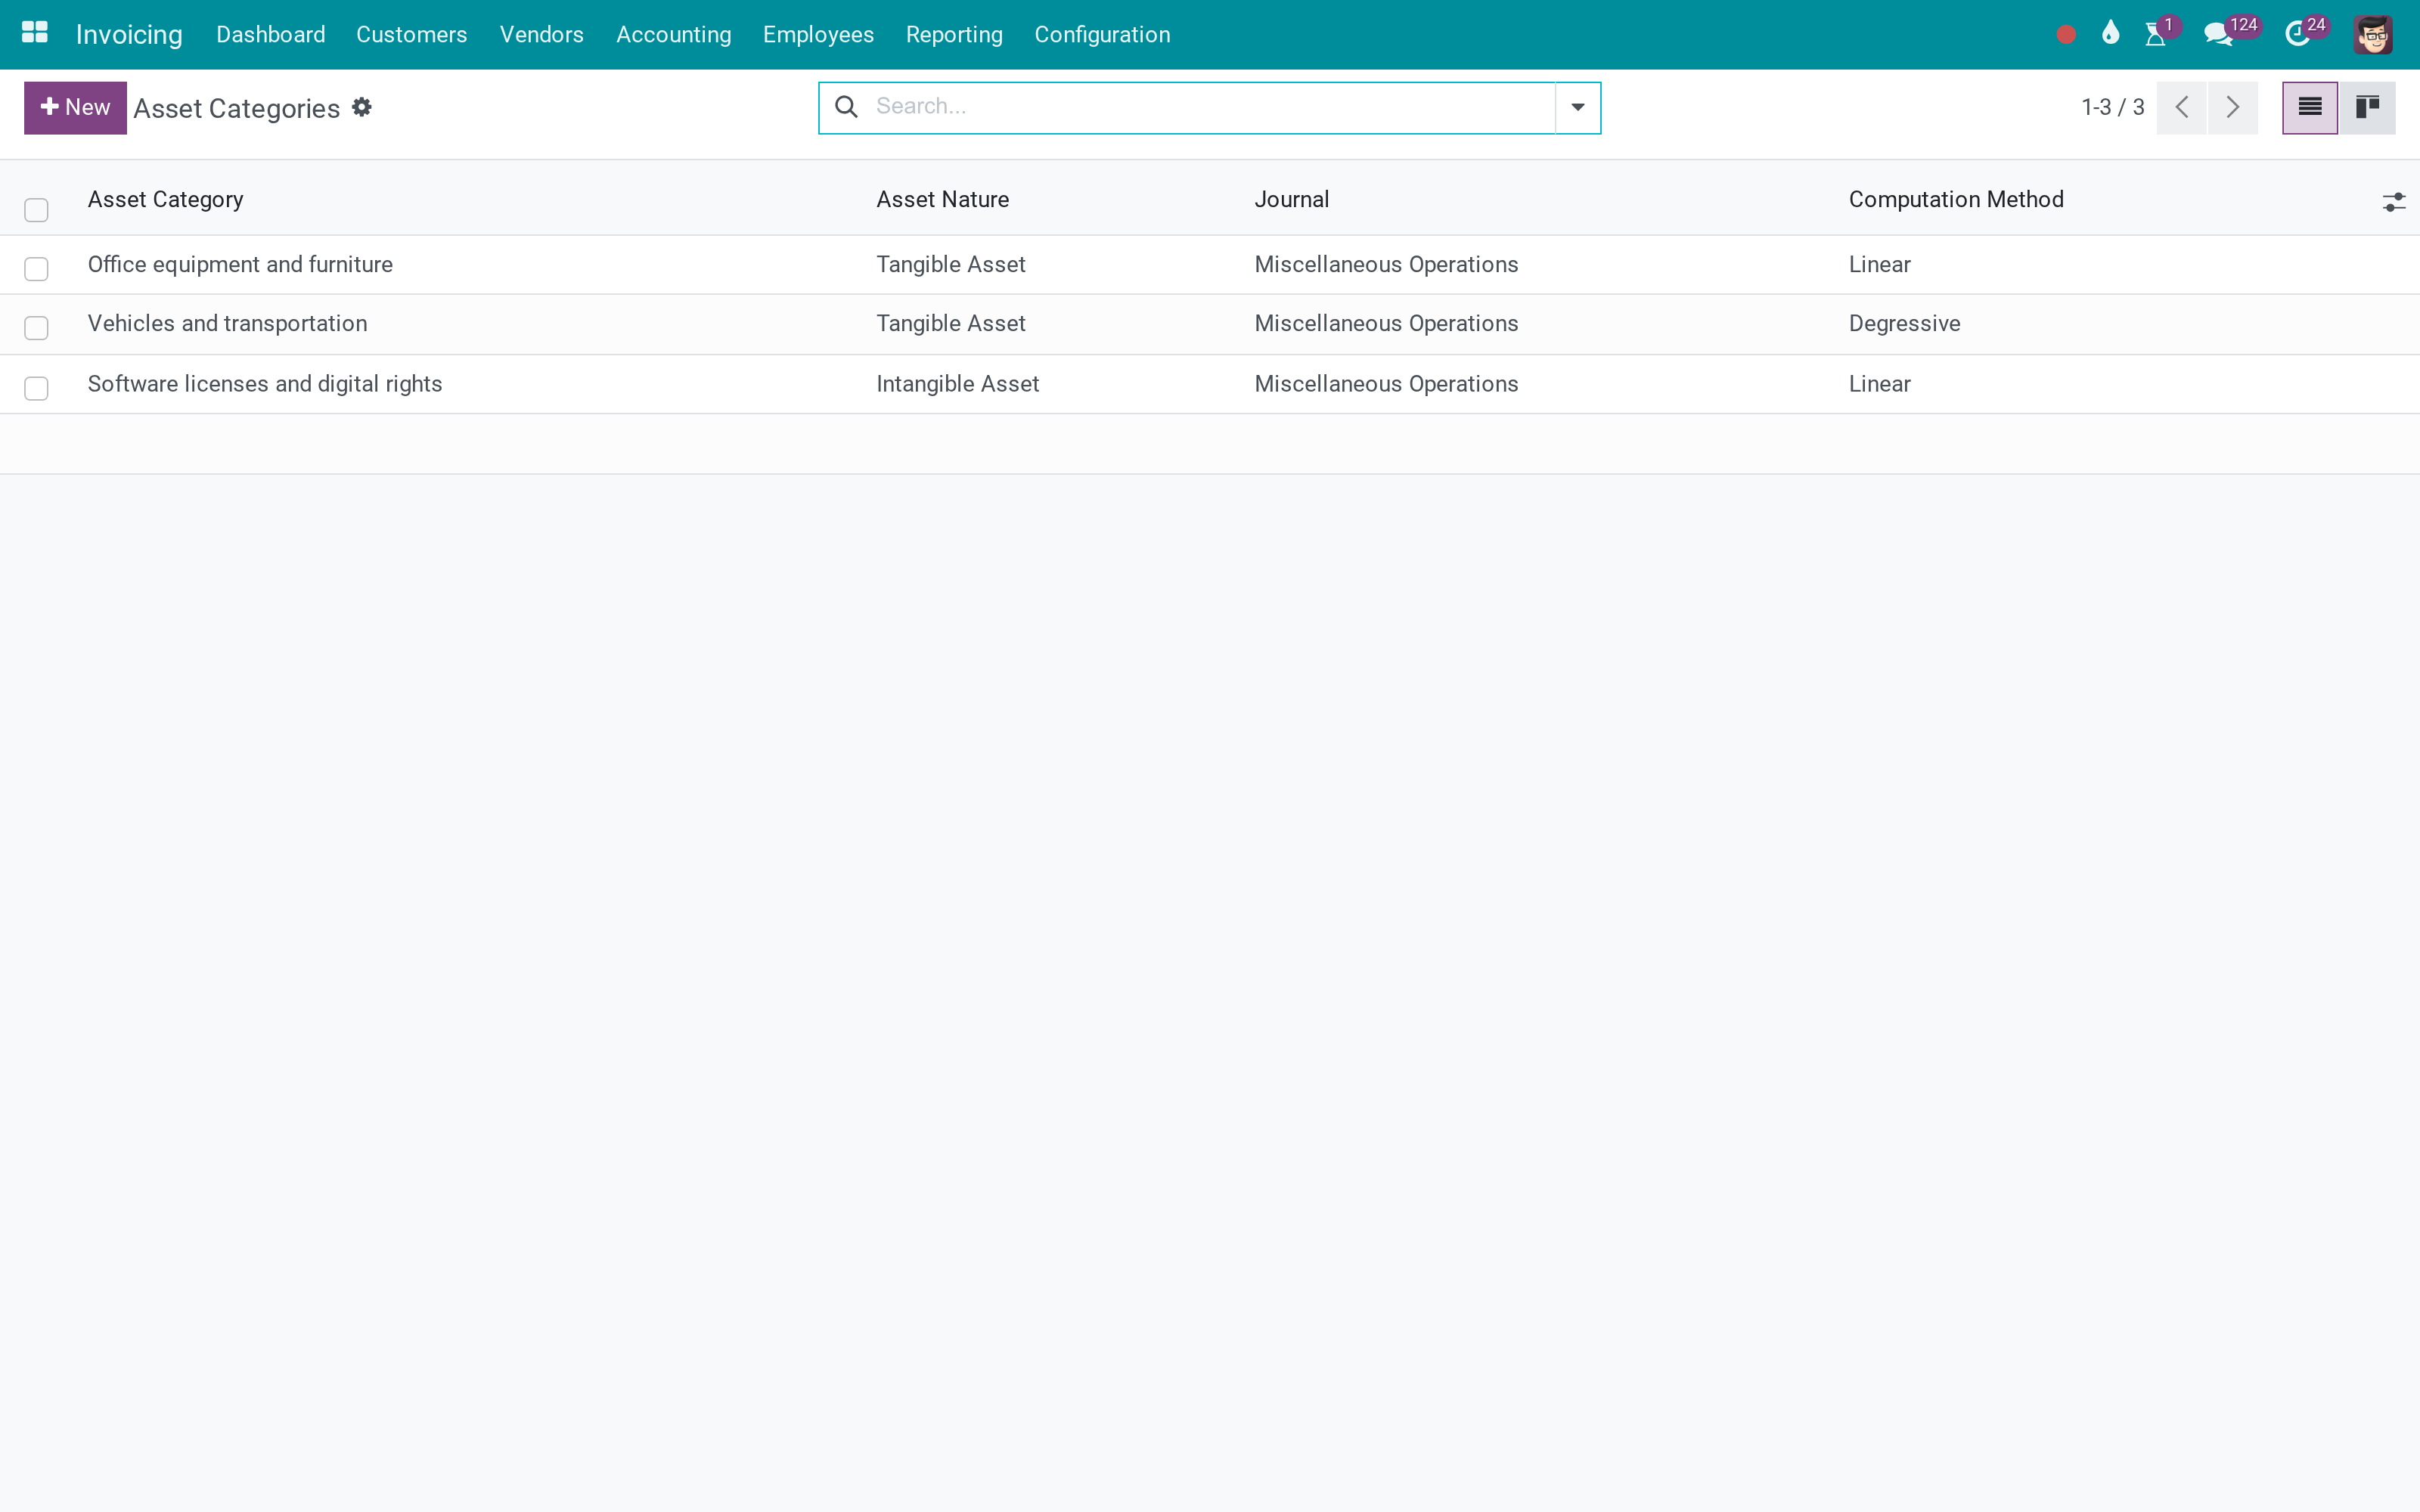This screenshot has width=2420, height=1512.
Task: Click the Degressive computation method cell
Action: pyautogui.click(x=1904, y=323)
